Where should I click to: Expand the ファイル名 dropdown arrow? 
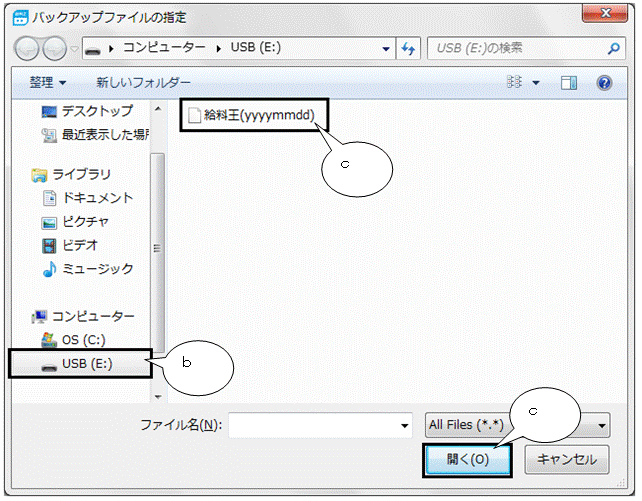[405, 426]
